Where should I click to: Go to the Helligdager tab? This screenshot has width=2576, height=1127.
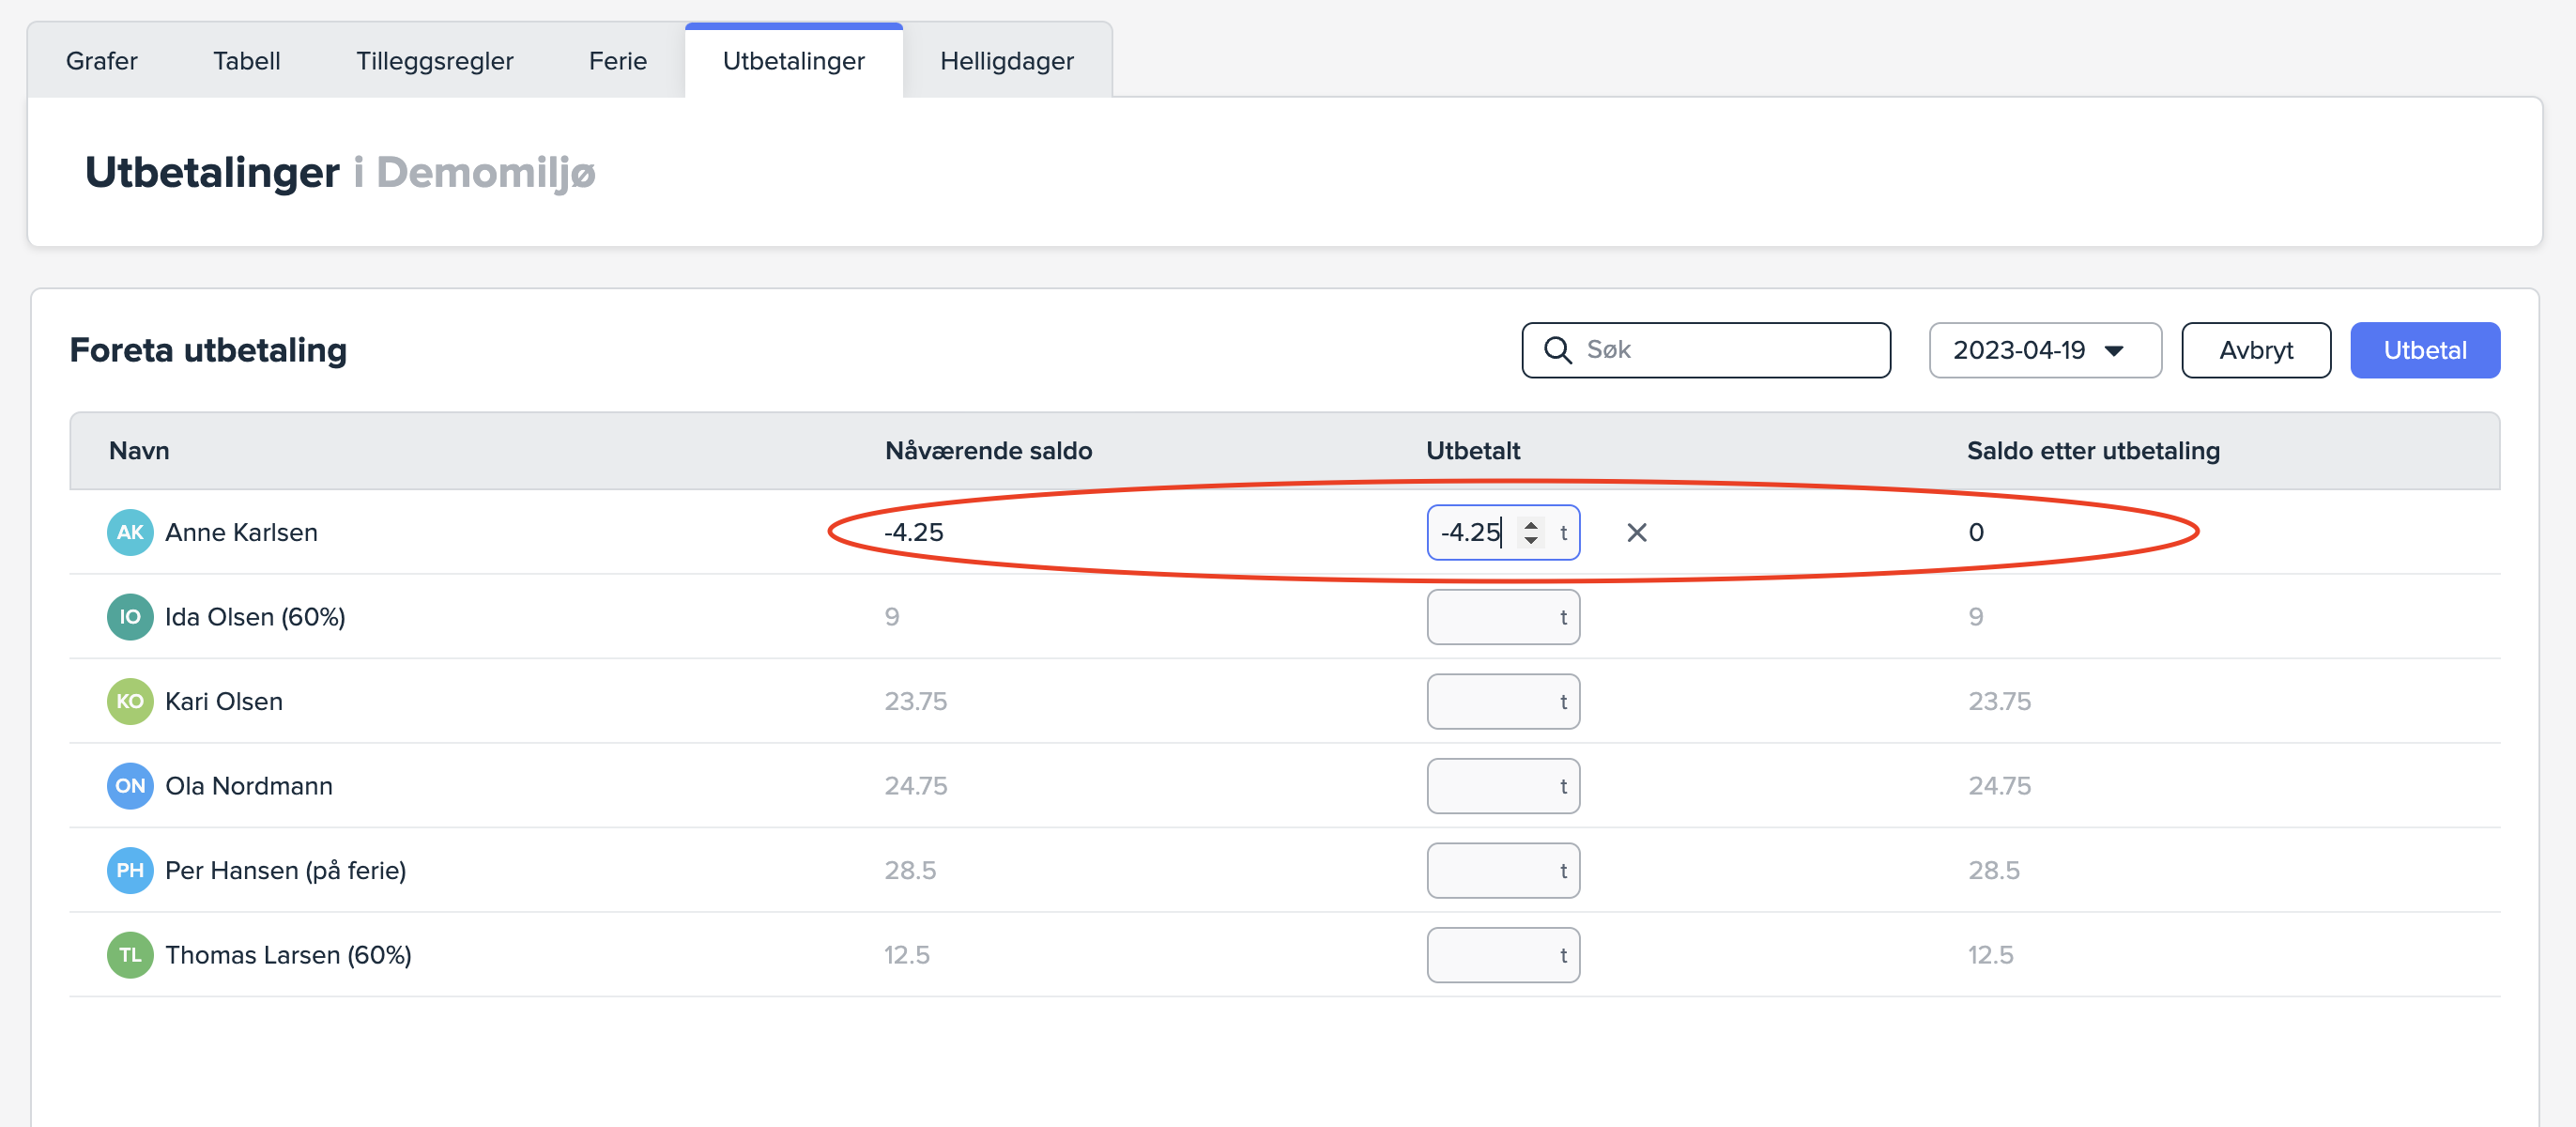[1006, 61]
